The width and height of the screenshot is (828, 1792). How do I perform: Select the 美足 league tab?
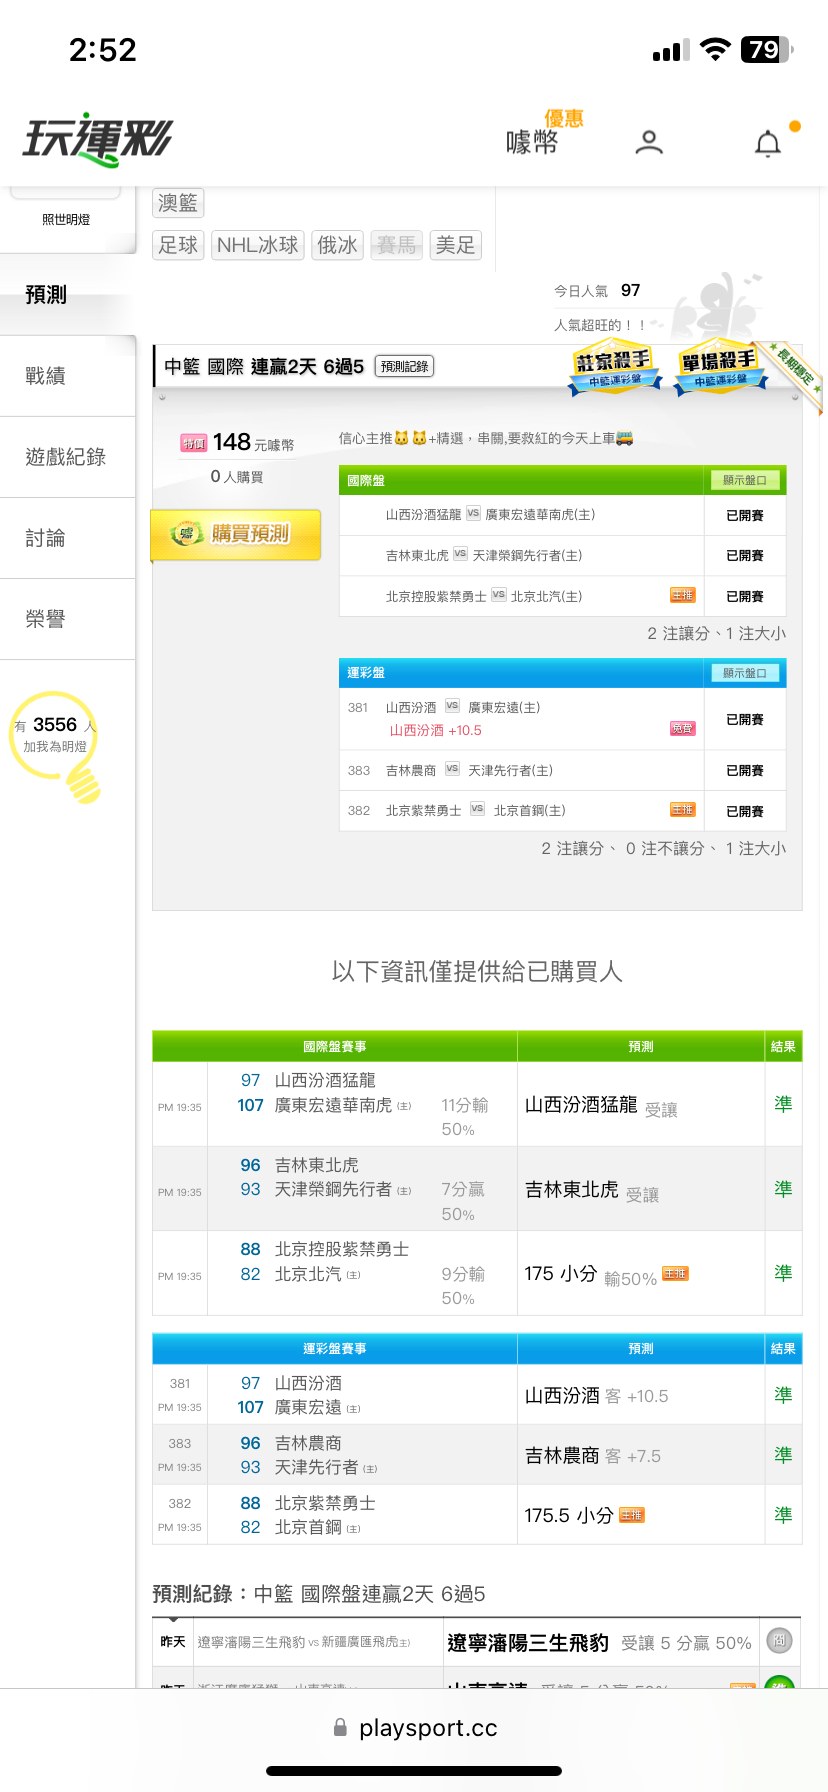(x=455, y=245)
